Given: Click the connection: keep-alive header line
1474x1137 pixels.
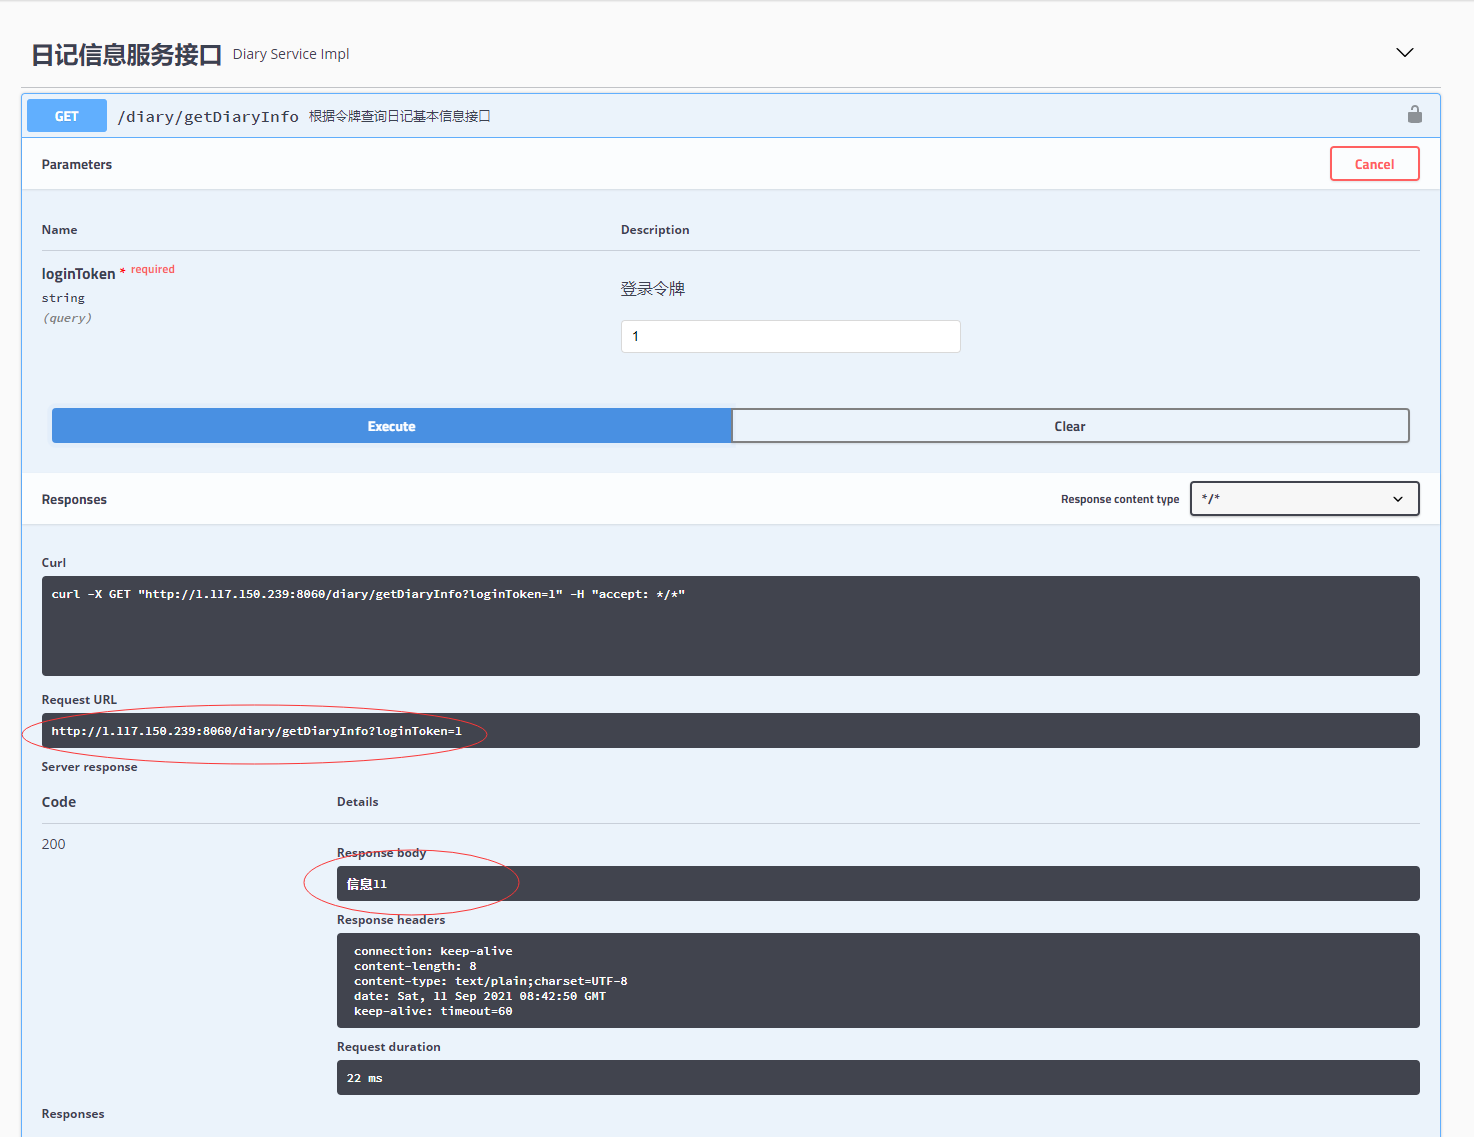Looking at the screenshot, I should click(x=433, y=951).
